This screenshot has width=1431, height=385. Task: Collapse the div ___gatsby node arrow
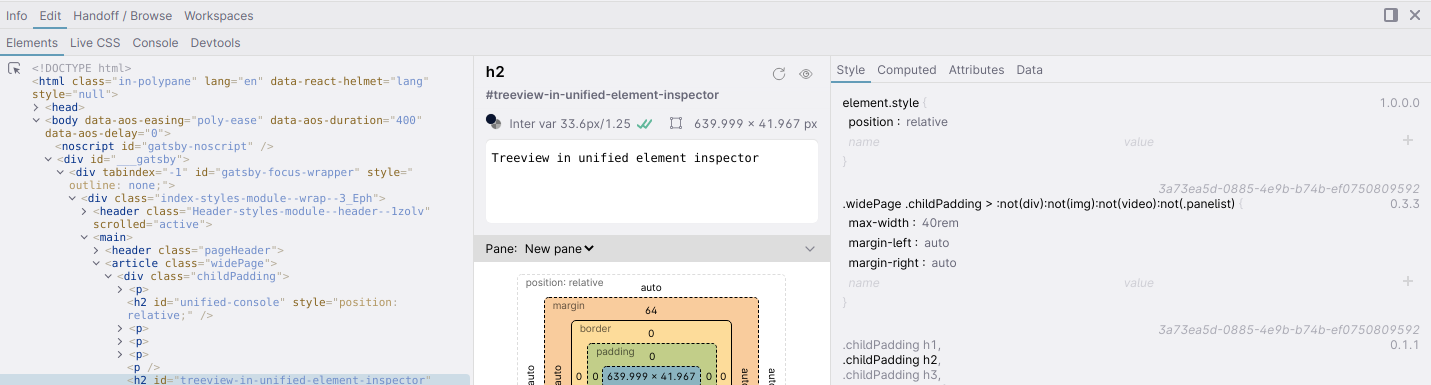pos(48,159)
